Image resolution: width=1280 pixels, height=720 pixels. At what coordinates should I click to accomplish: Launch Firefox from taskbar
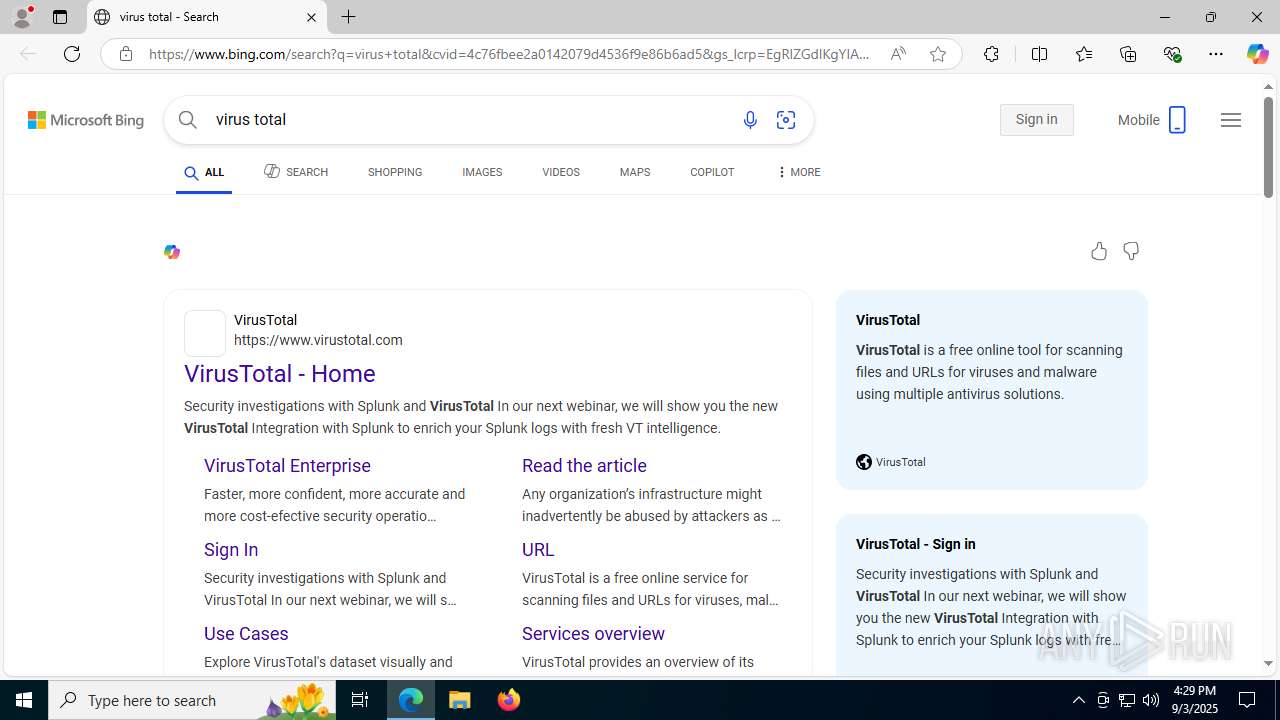[509, 700]
